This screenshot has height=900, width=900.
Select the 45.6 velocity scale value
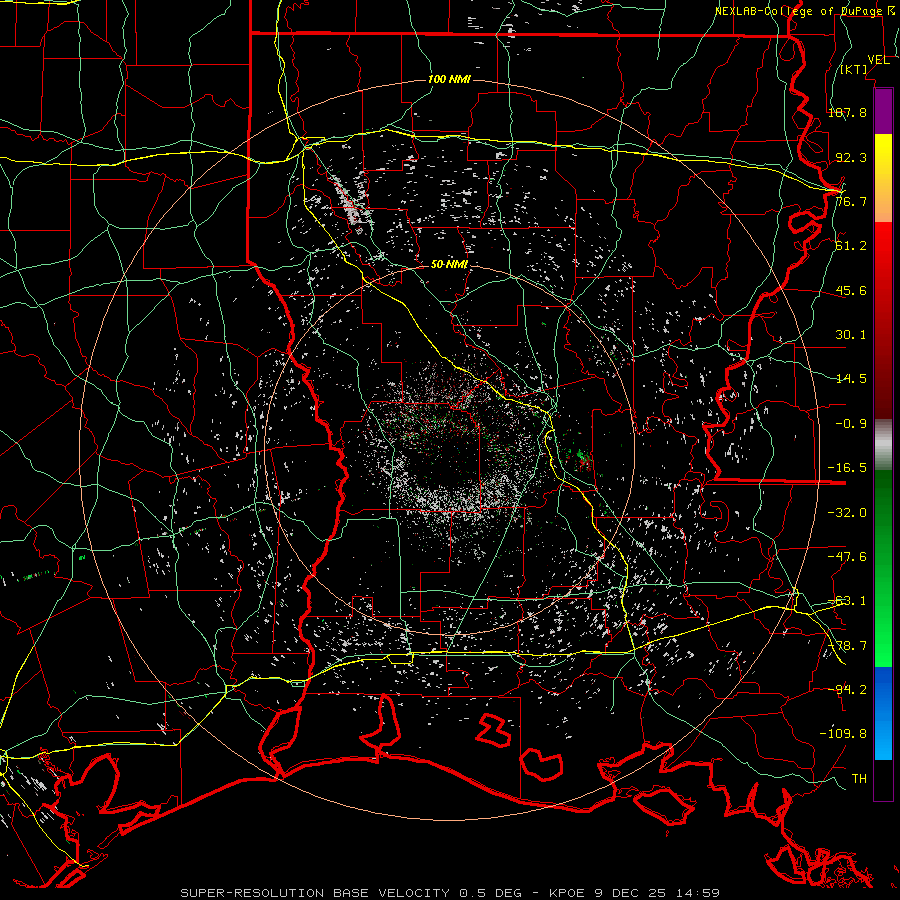click(851, 290)
